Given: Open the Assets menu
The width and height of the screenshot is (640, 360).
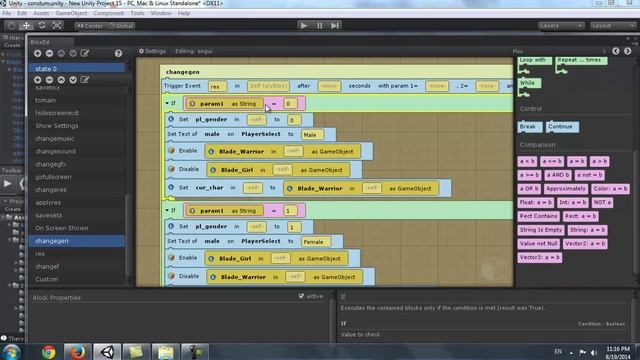Looking at the screenshot, I should click(41, 13).
